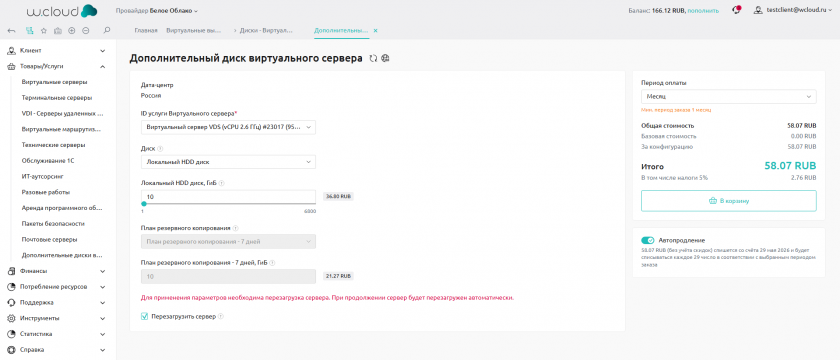Switch to the Виртуальные вы... tab
The width and height of the screenshot is (840, 360).
coord(193,31)
